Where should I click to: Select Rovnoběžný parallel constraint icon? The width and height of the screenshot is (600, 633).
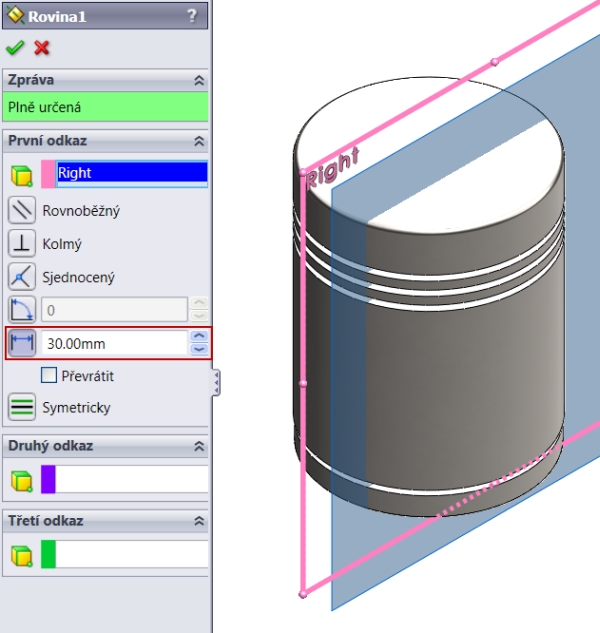(22, 211)
